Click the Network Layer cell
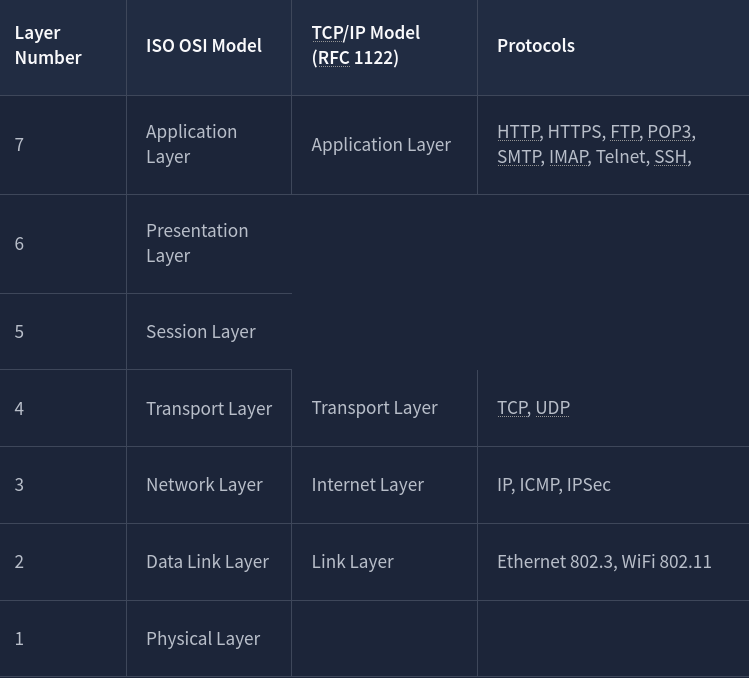This screenshot has width=749, height=678. click(x=204, y=485)
